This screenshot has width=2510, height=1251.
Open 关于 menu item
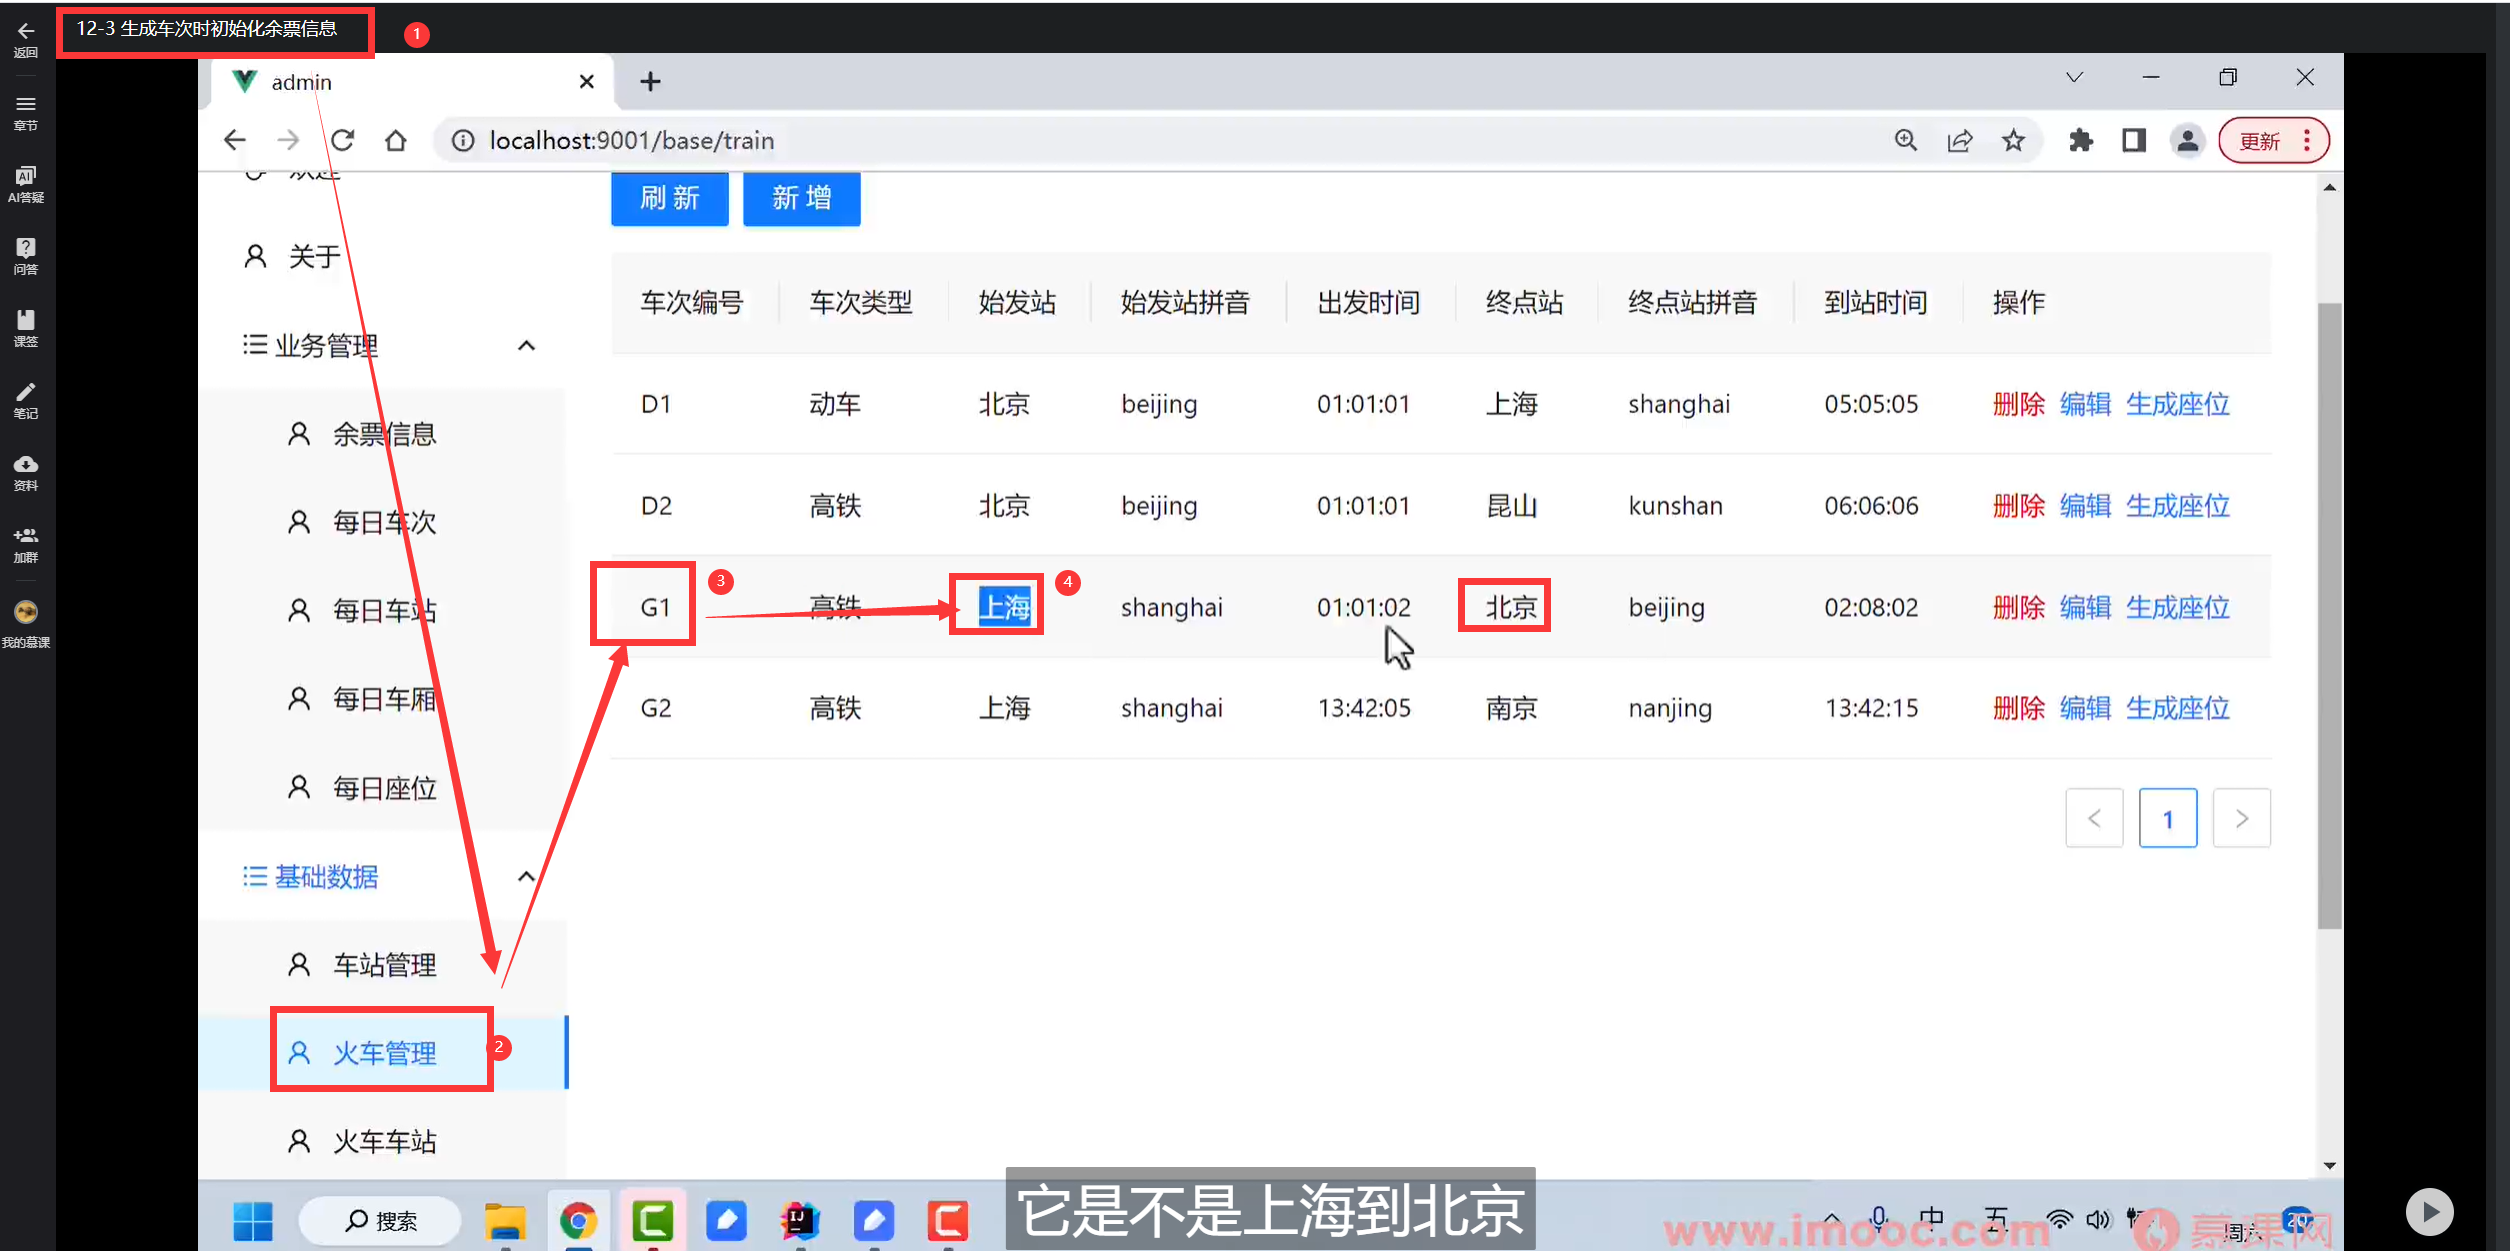(314, 257)
